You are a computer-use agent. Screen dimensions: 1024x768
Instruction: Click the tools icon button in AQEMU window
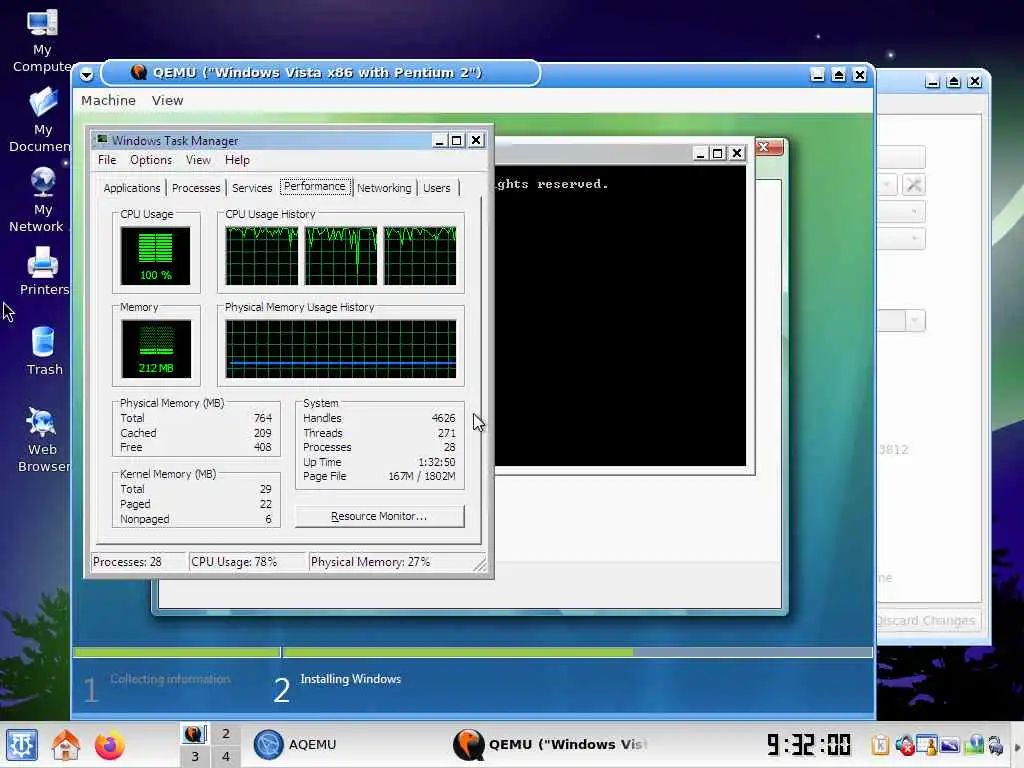pos(914,185)
